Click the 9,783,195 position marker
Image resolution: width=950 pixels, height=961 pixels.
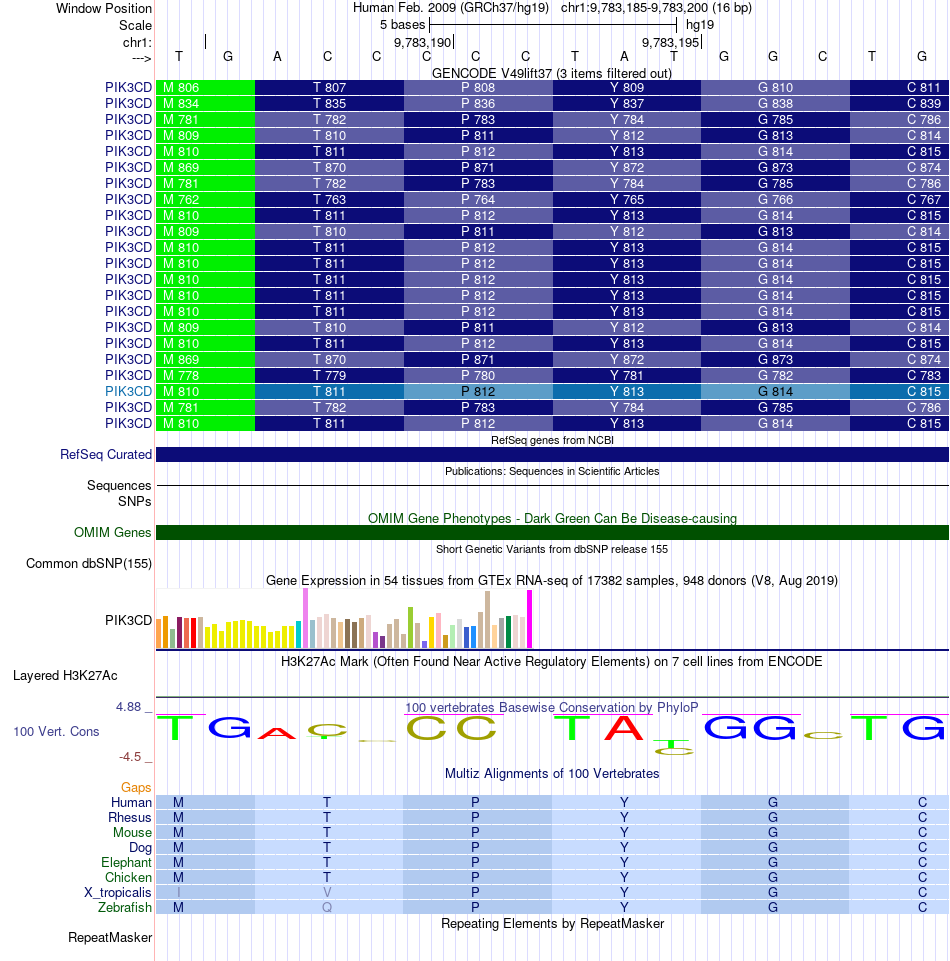671,42
